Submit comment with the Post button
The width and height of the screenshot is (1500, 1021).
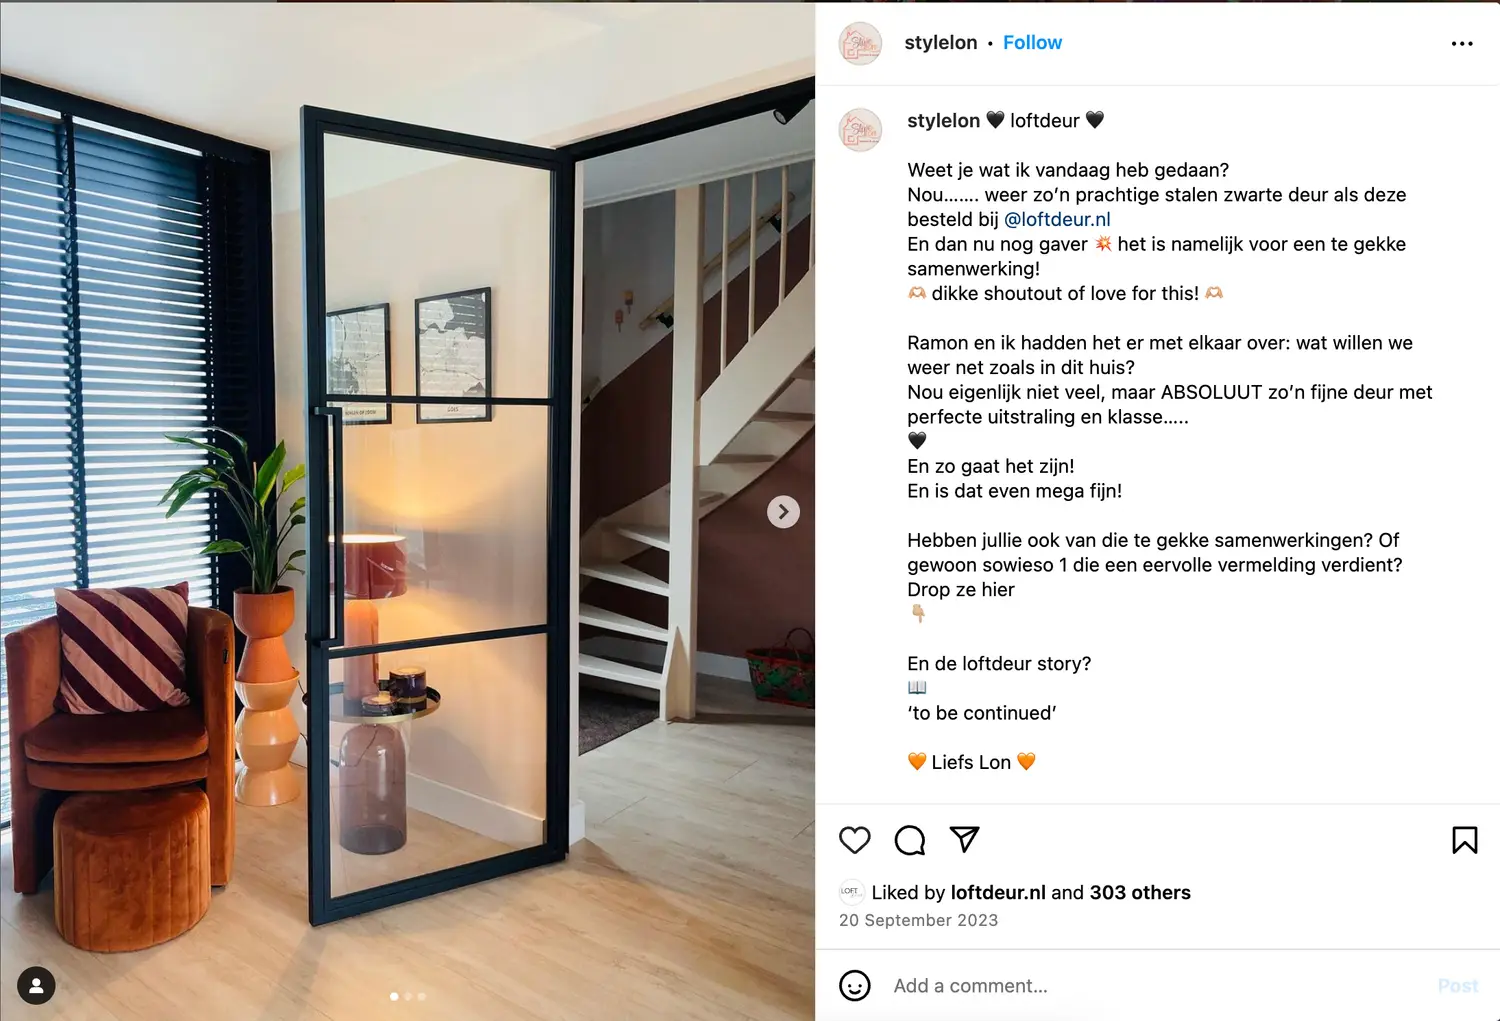[1458, 986]
